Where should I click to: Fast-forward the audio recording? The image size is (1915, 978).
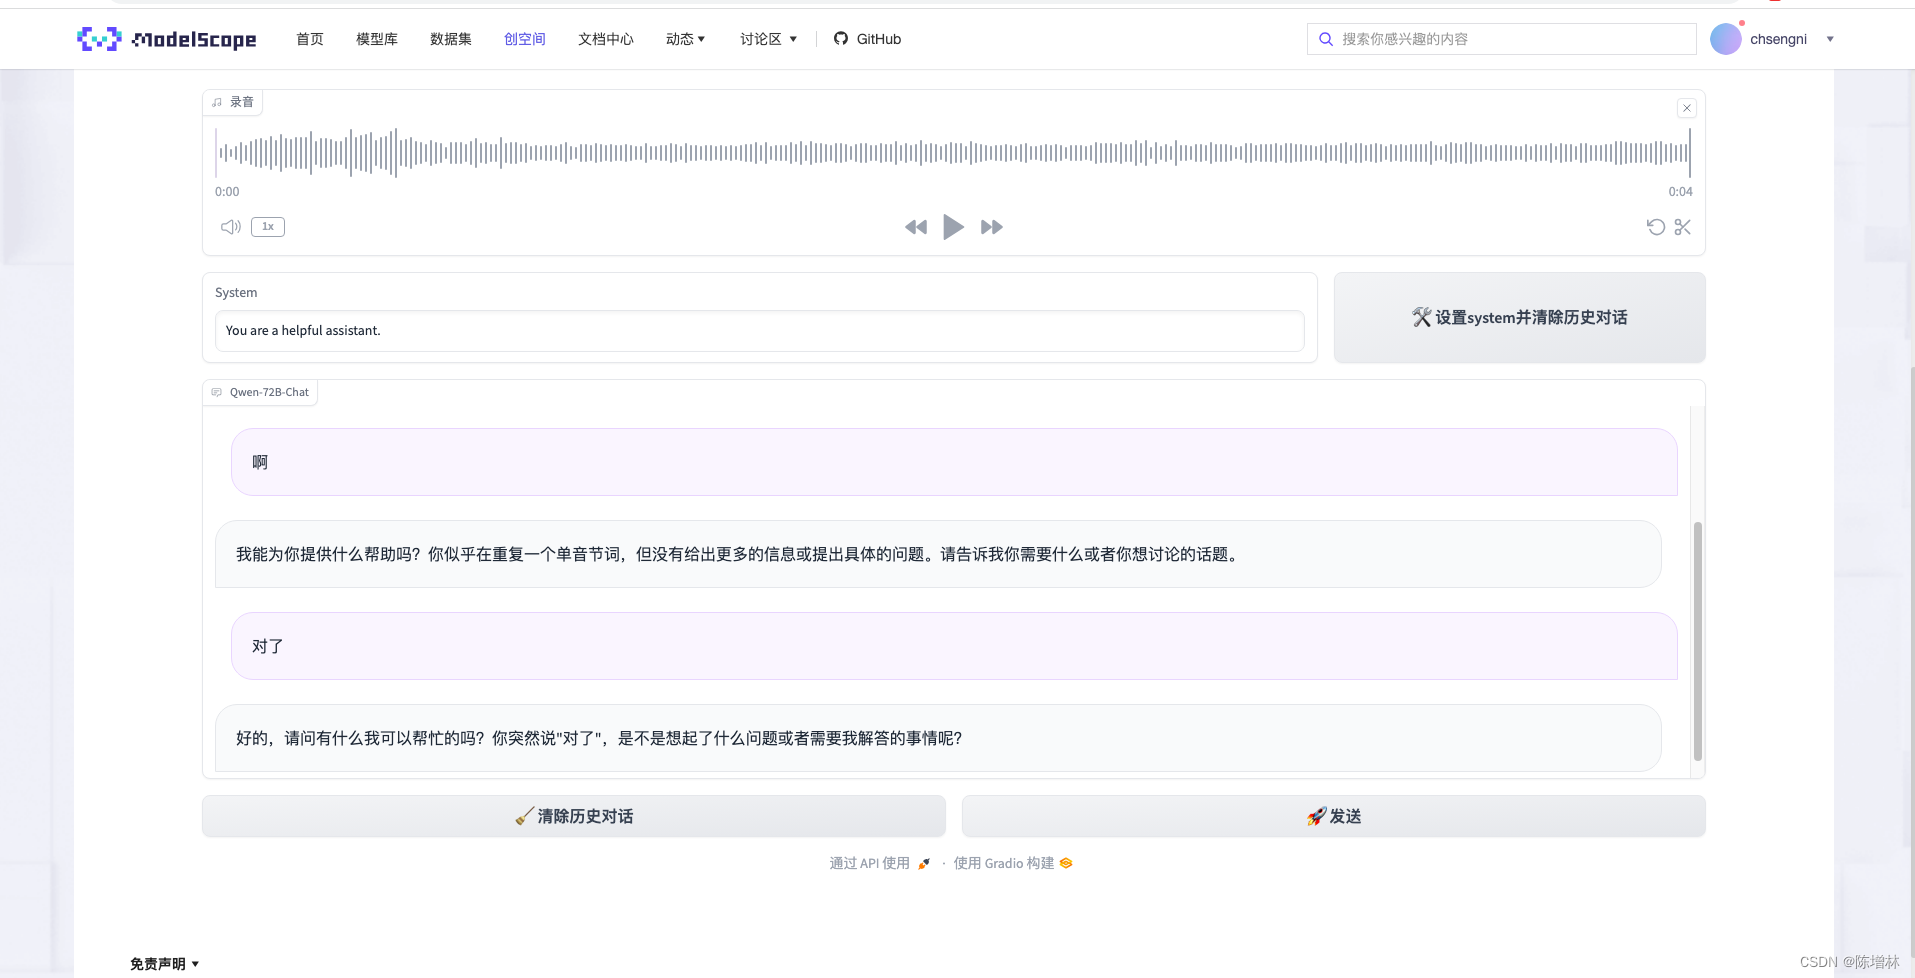(992, 227)
